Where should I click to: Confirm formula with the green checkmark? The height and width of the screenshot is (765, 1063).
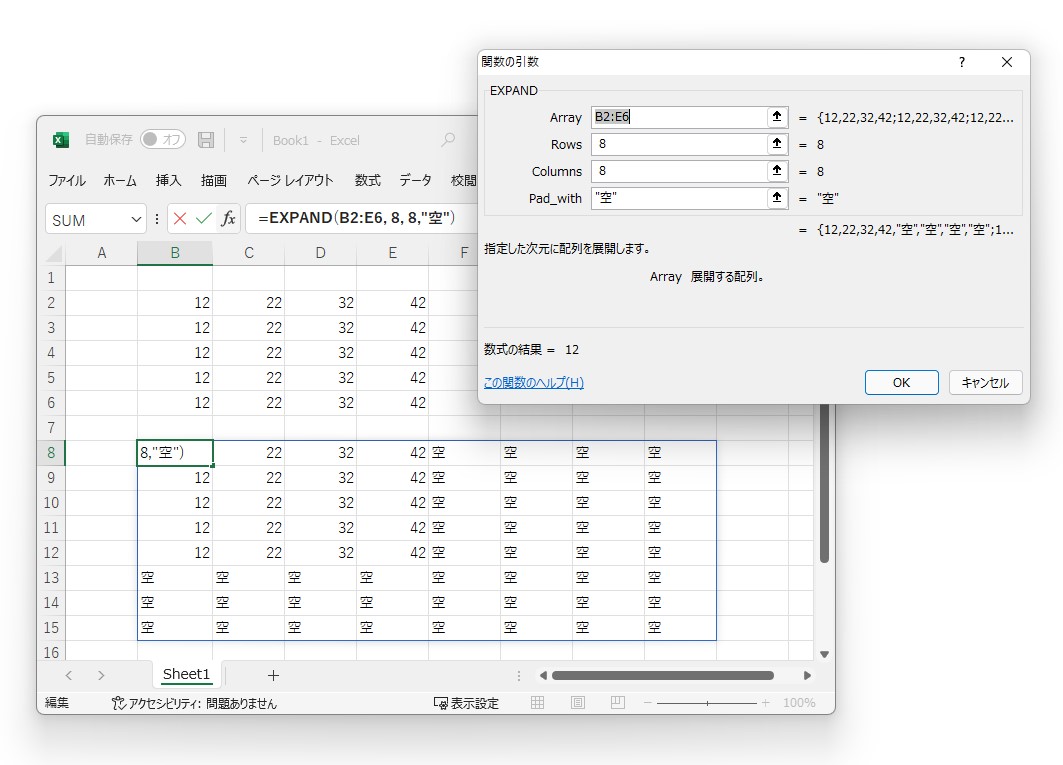pyautogui.click(x=203, y=218)
